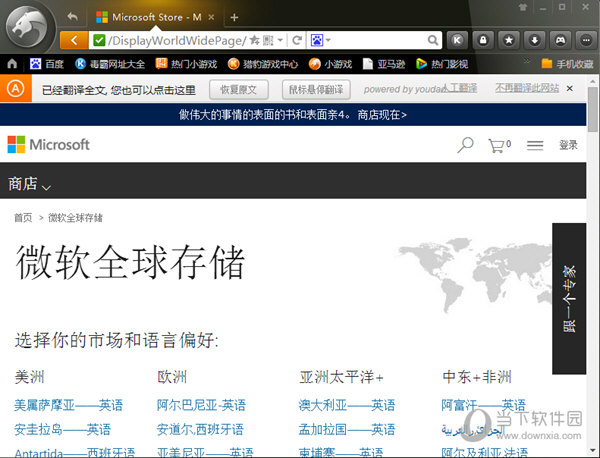The image size is (600, 458).
Task: Click 不再翻译此网站 link
Action: point(527,88)
